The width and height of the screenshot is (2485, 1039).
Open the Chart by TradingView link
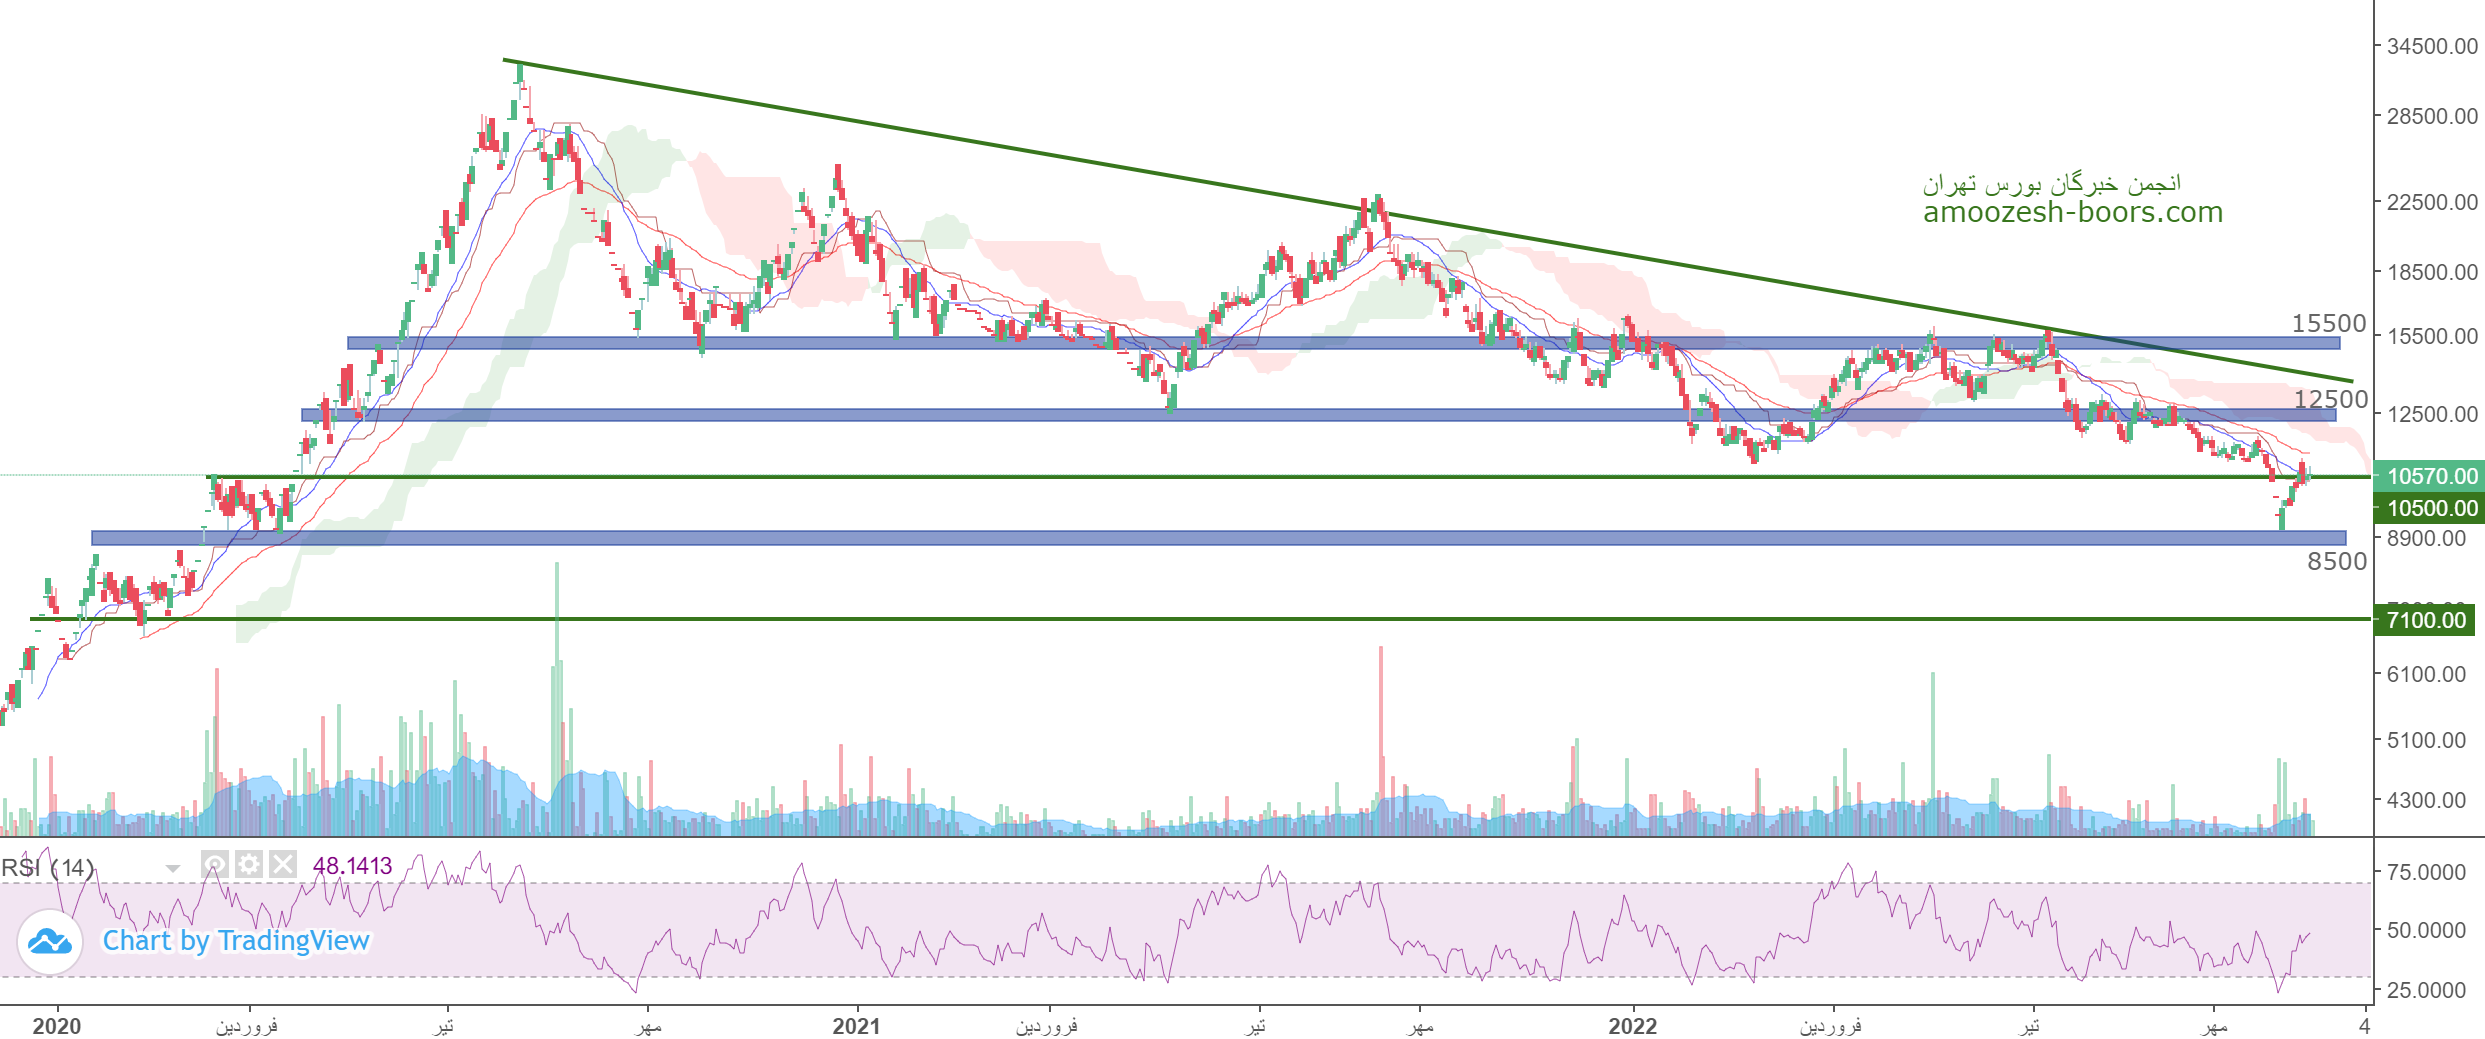tap(236, 941)
